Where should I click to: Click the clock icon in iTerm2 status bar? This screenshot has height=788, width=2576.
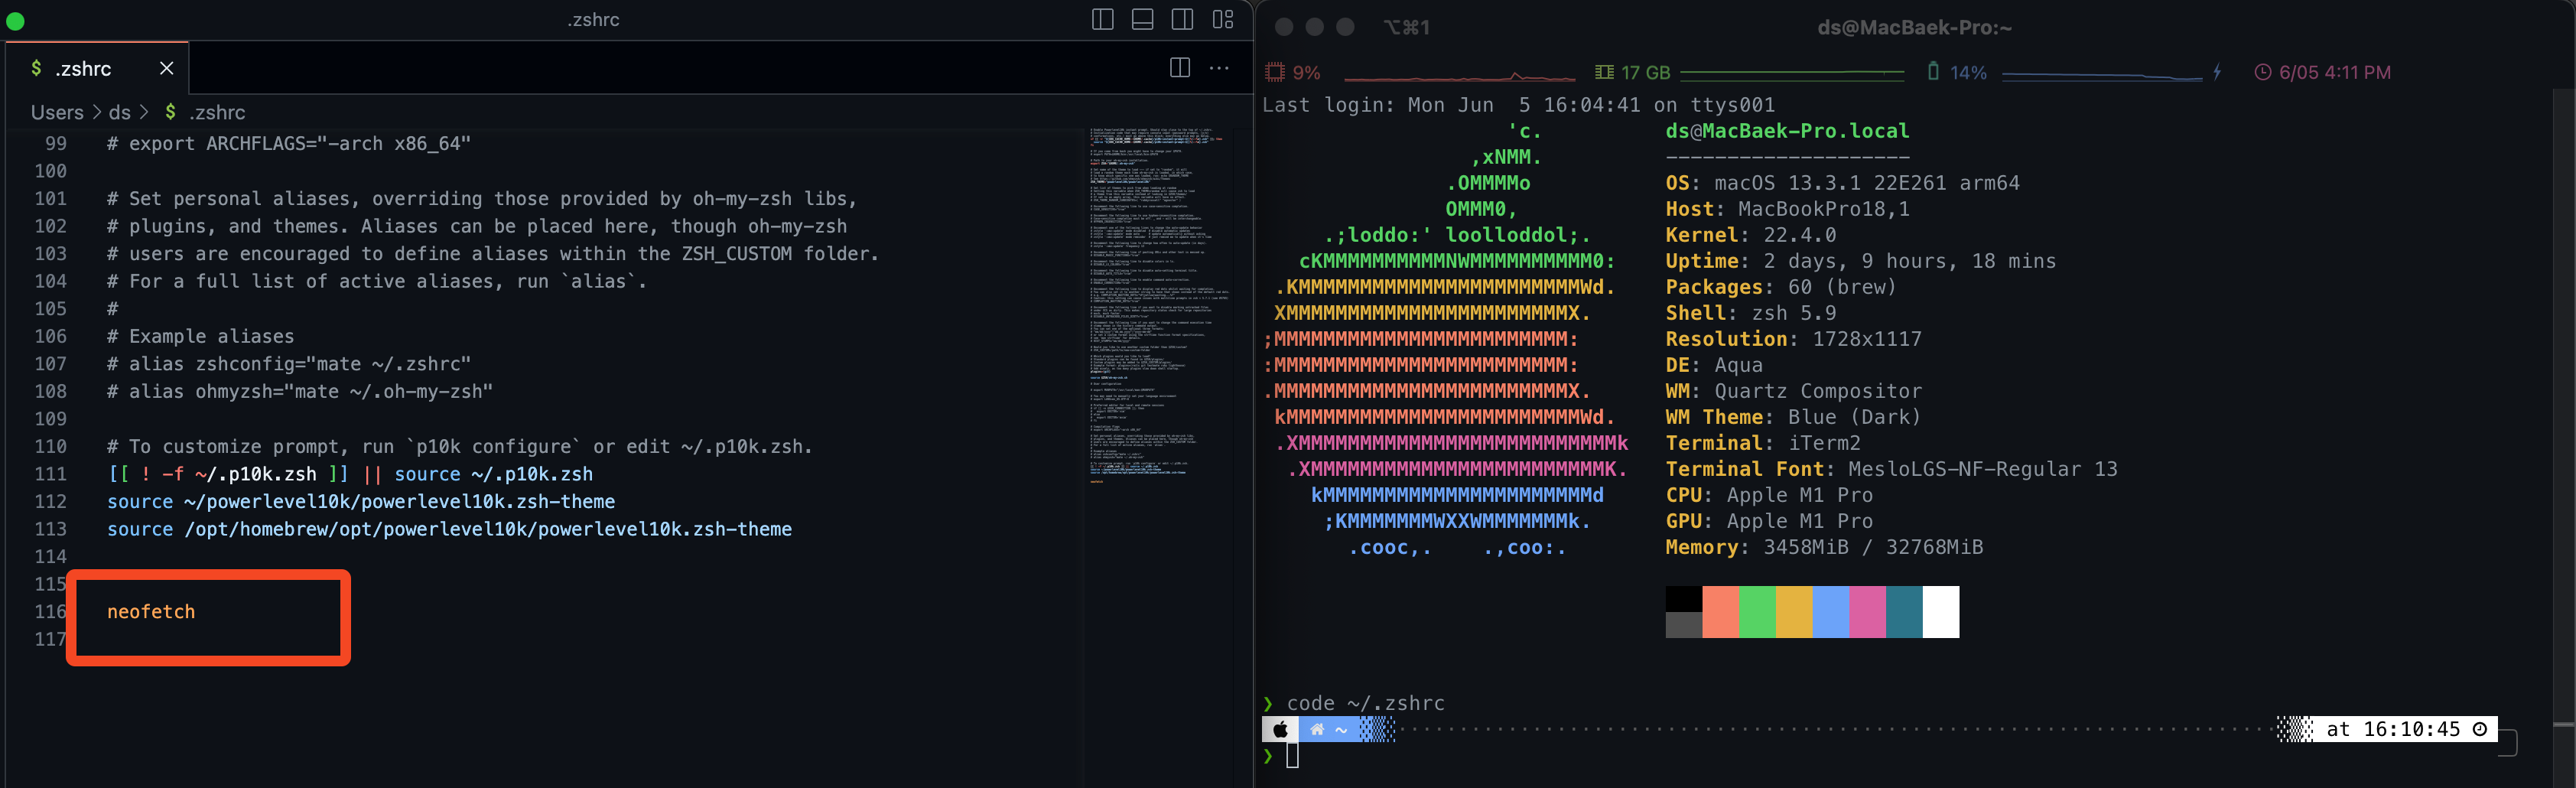click(x=2262, y=72)
